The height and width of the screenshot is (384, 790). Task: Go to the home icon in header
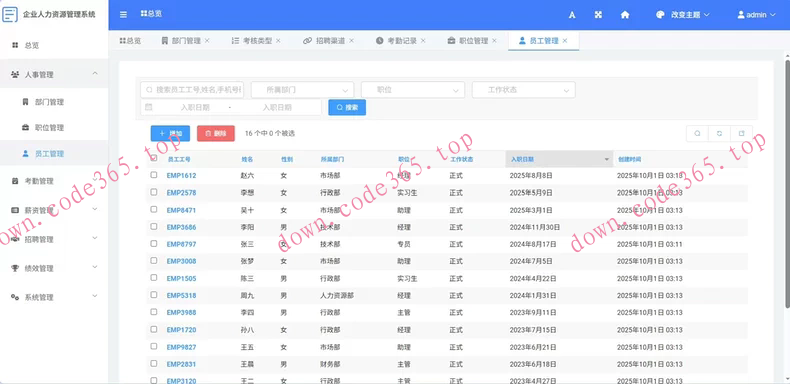(x=625, y=15)
